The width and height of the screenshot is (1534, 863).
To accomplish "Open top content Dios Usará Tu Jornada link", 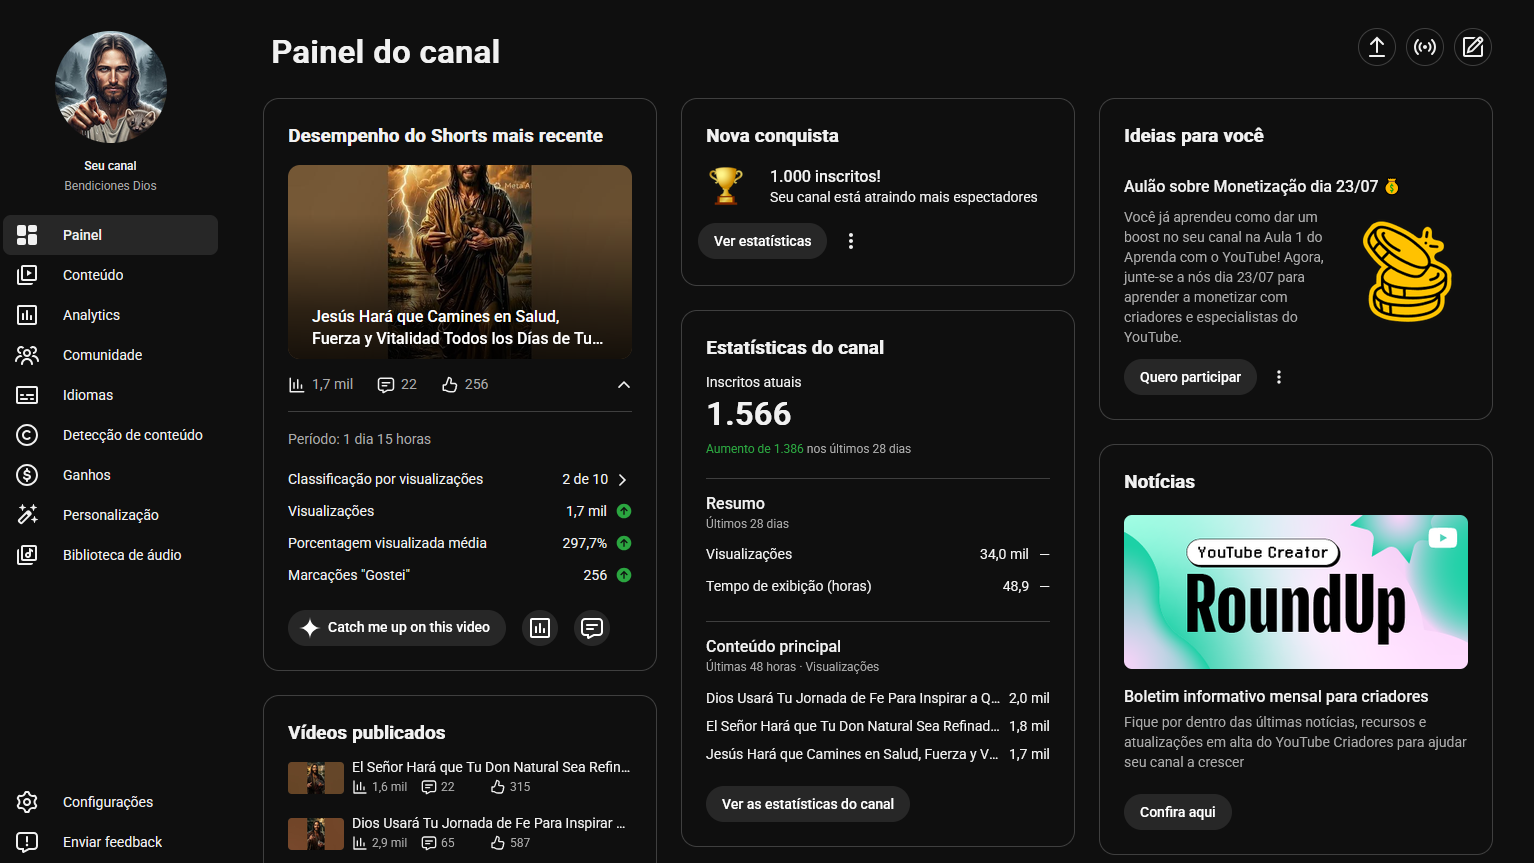I will 853,698.
